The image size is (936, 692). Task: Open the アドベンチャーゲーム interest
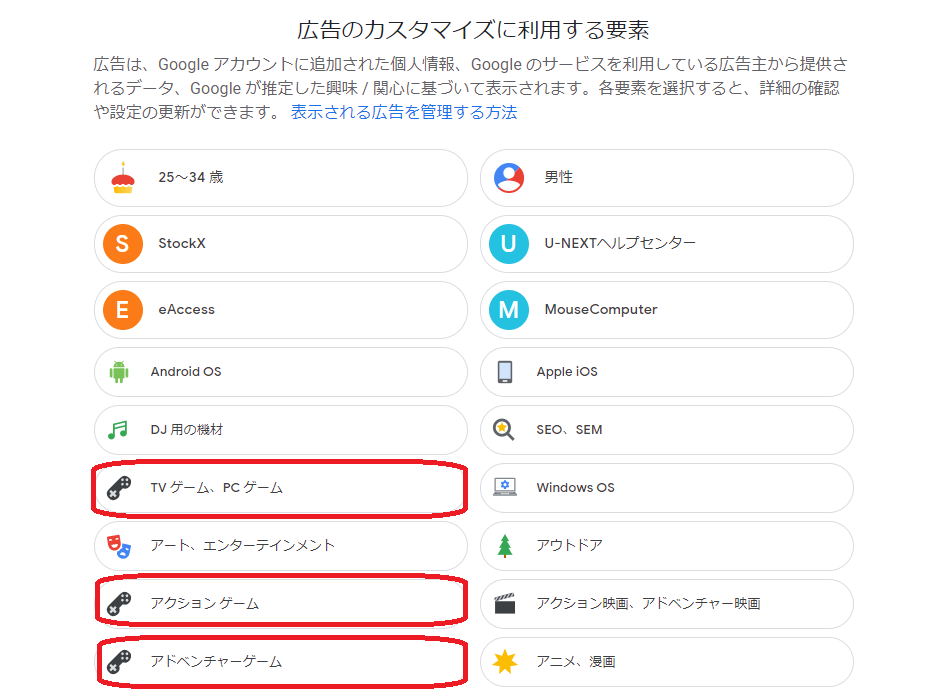coord(281,662)
